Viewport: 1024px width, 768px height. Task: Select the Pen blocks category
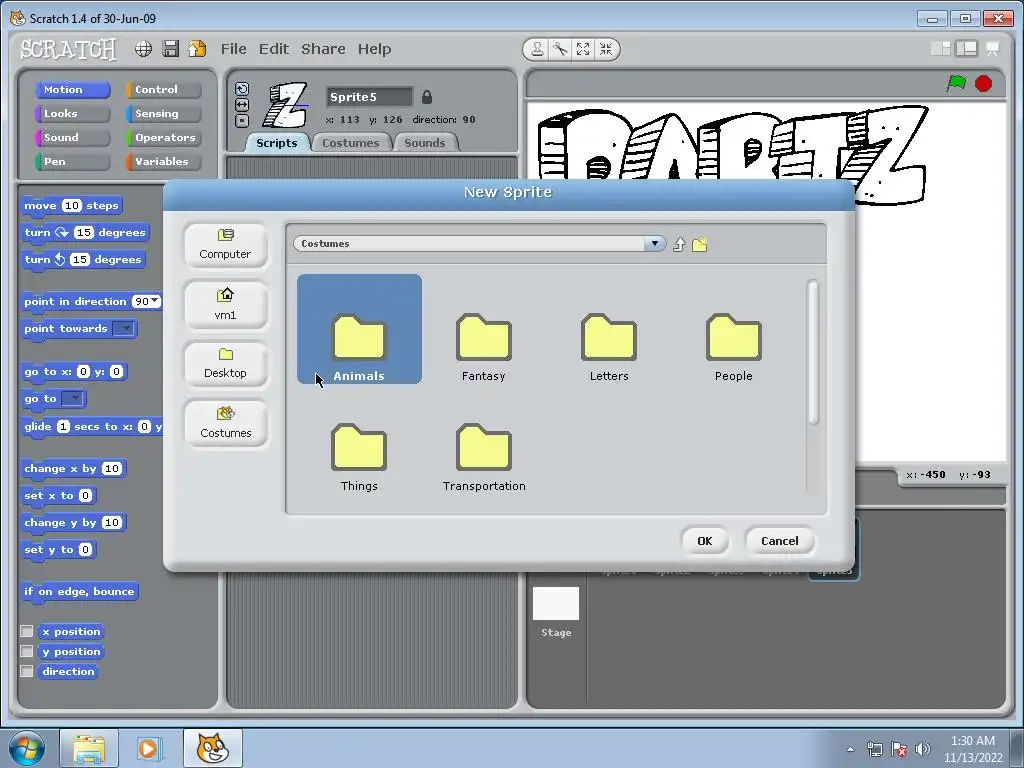pyautogui.click(x=72, y=162)
